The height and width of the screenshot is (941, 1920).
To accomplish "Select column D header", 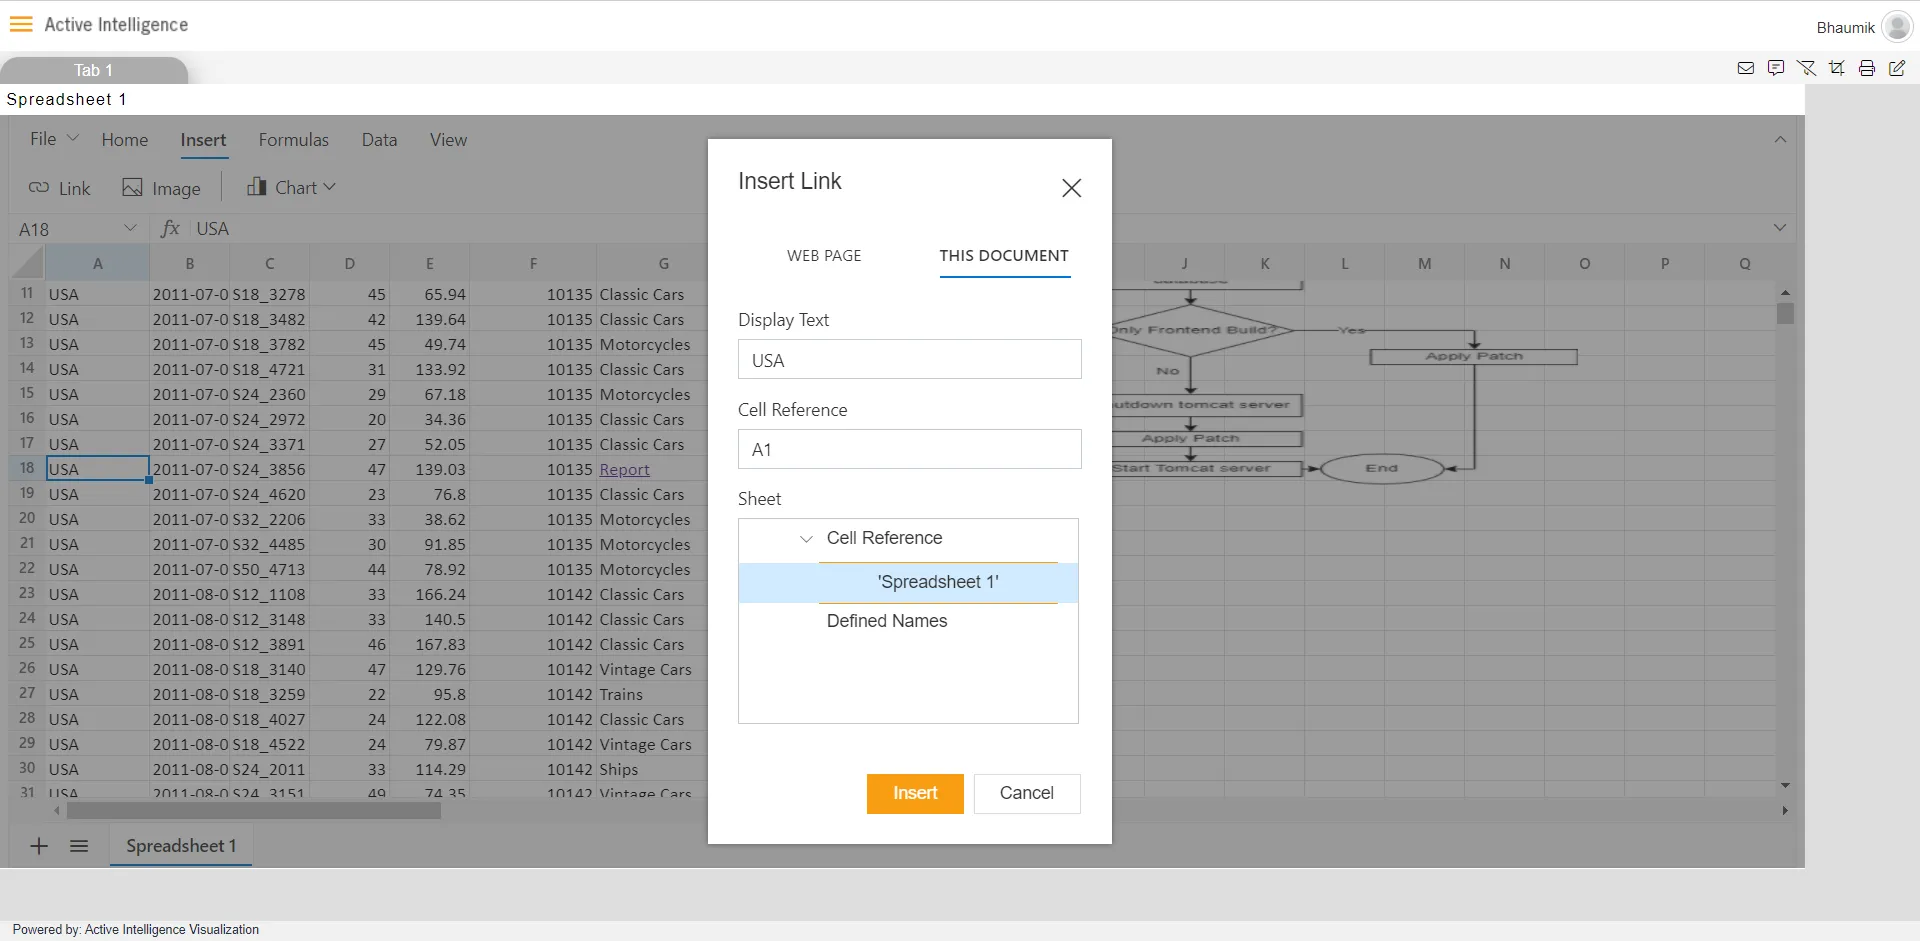I will pyautogui.click(x=349, y=264).
